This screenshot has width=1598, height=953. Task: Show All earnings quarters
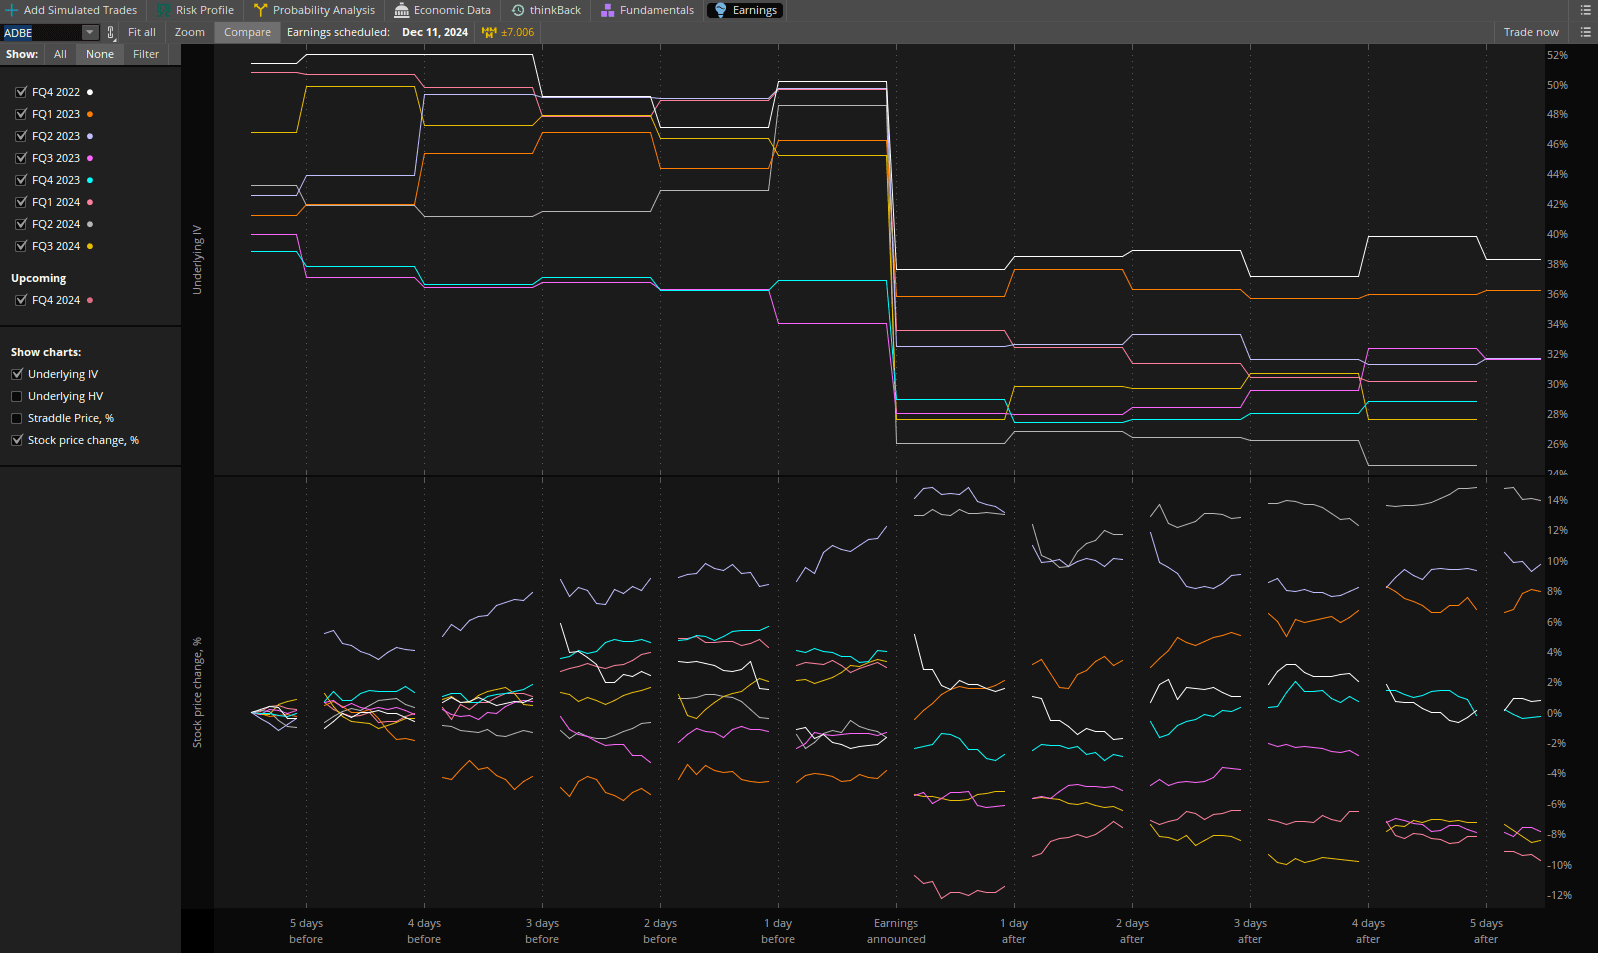[x=60, y=54]
